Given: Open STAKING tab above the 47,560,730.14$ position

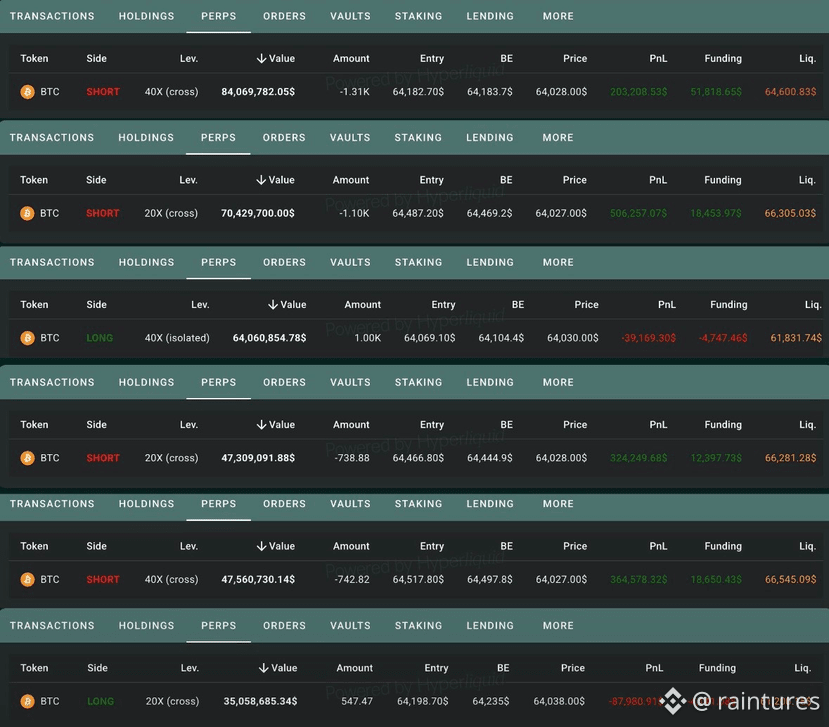Looking at the screenshot, I should 418,504.
